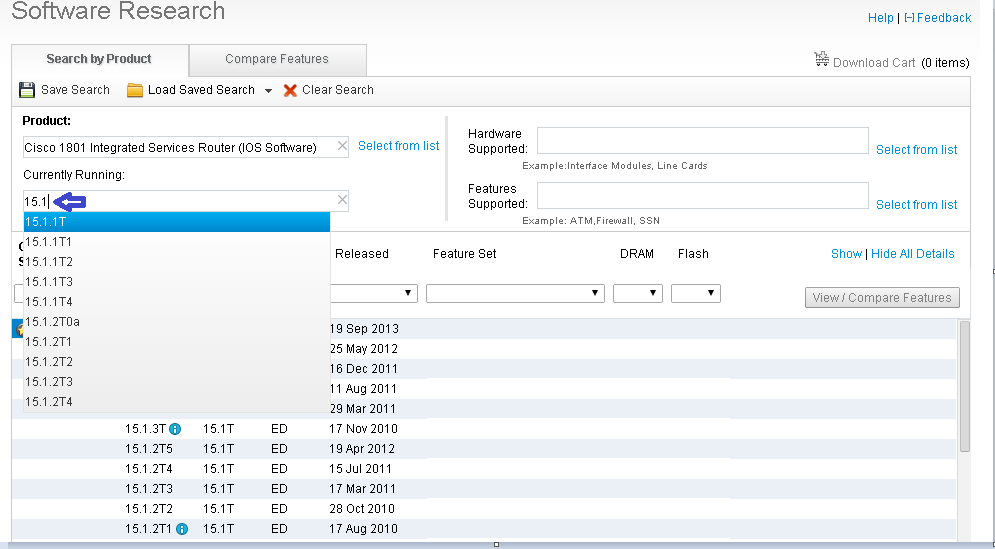
Task: Click Select from list for Hardware Supported
Action: click(x=916, y=150)
